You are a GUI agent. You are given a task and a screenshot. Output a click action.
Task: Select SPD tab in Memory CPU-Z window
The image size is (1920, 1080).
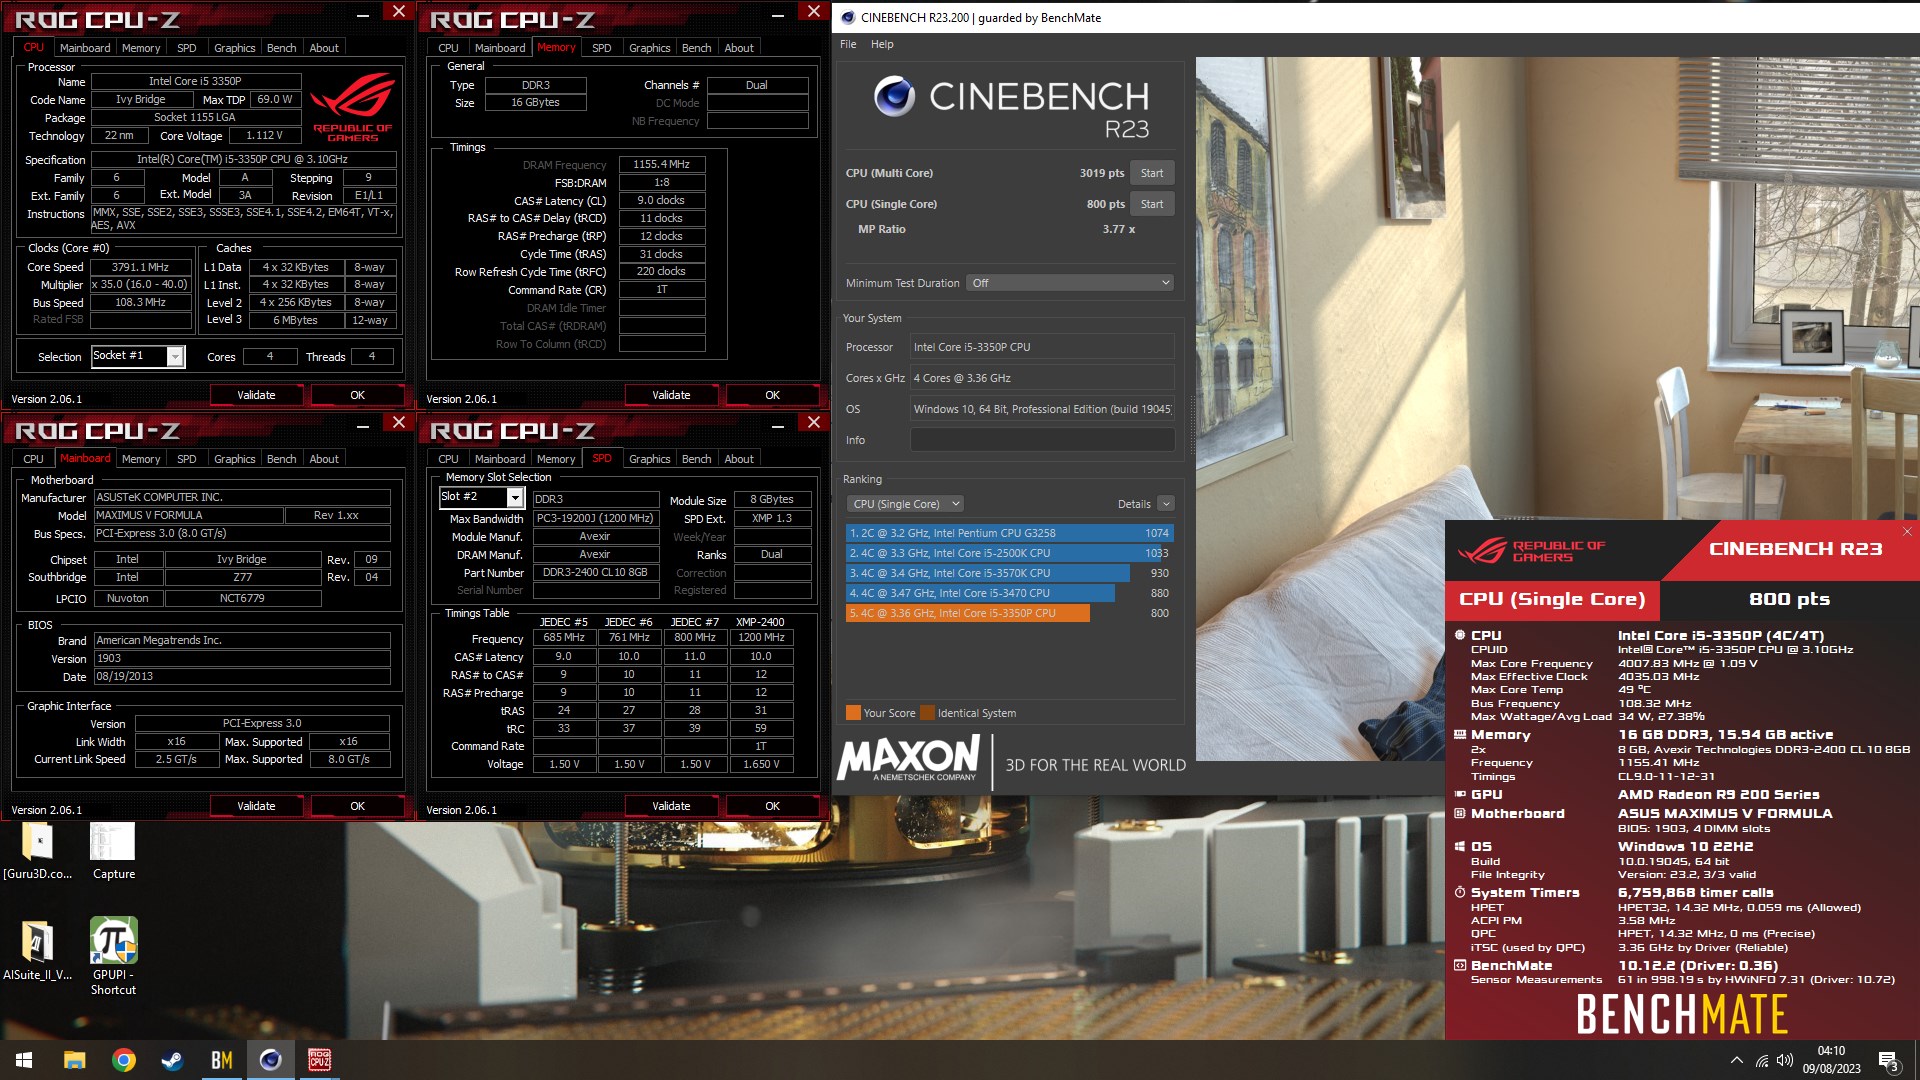pyautogui.click(x=601, y=48)
